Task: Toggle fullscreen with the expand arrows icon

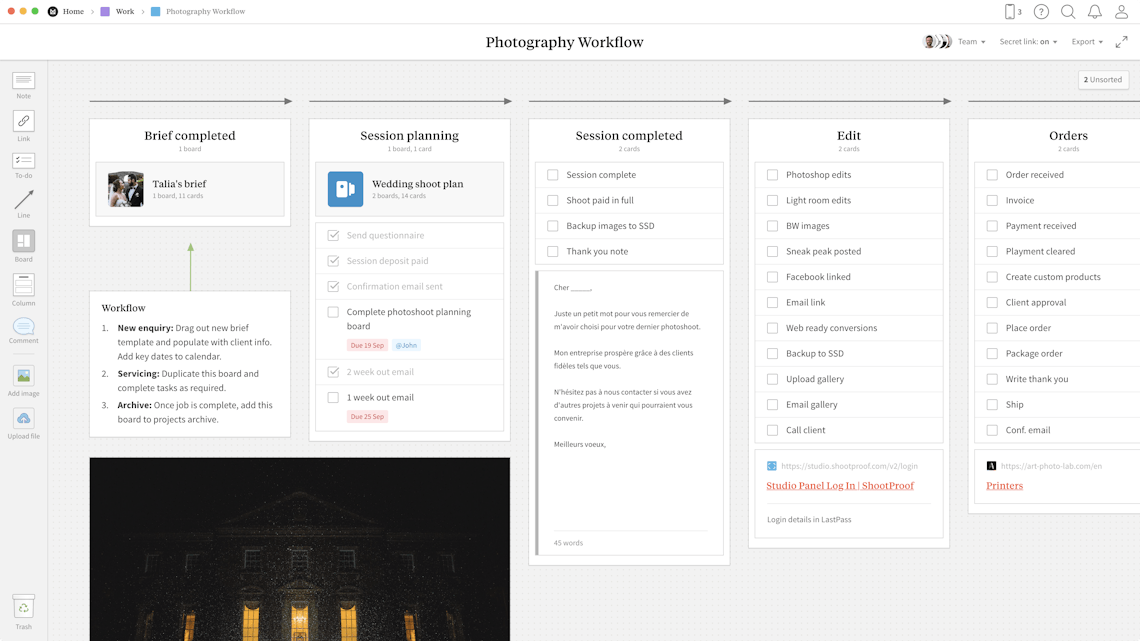Action: click(1122, 42)
